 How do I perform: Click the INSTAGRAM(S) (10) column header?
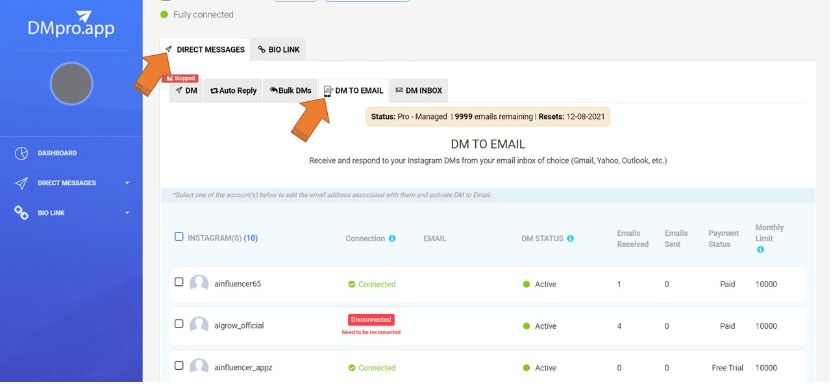click(x=223, y=238)
